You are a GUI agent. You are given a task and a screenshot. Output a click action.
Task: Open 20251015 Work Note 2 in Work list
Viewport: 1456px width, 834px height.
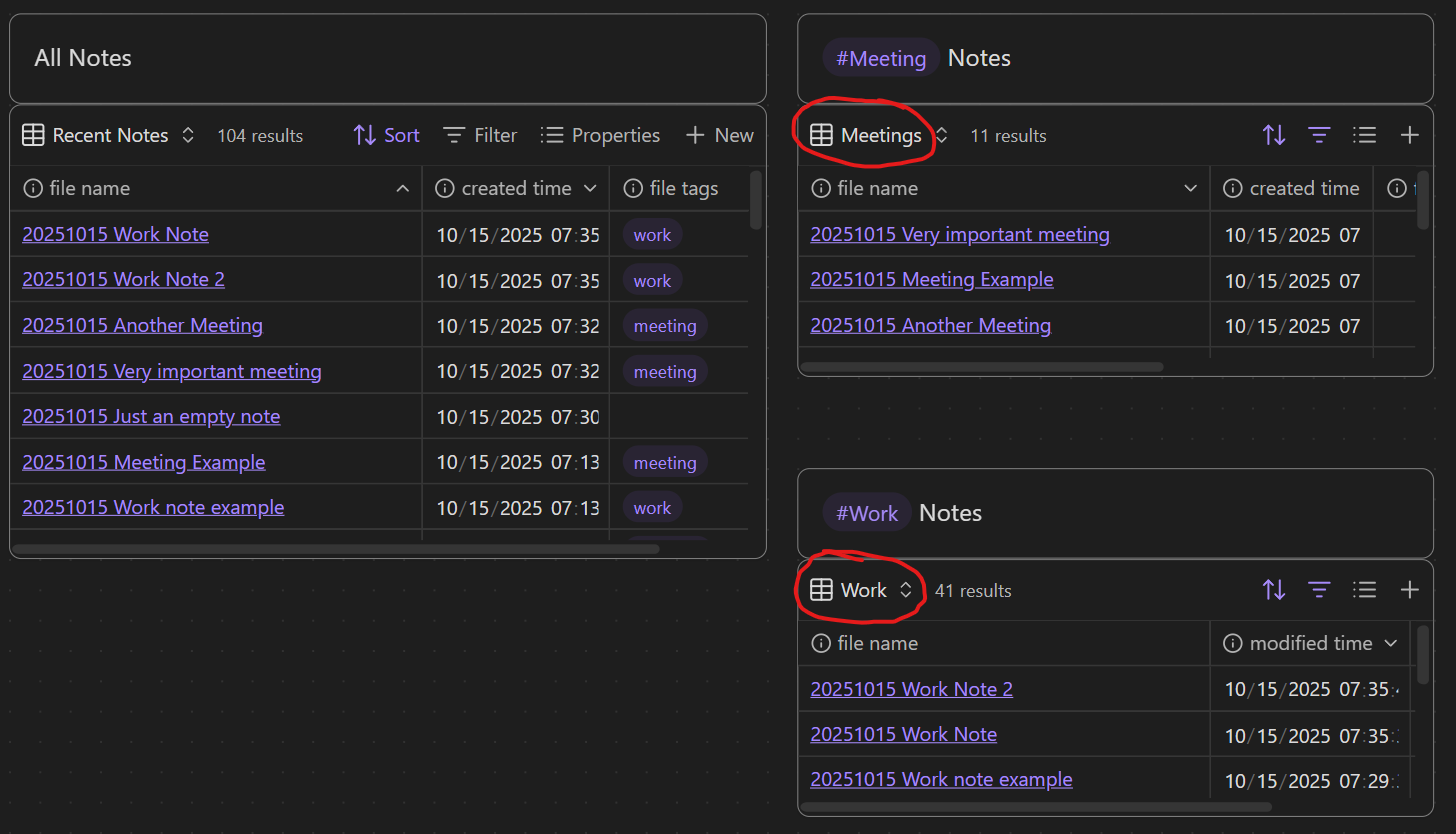tap(911, 689)
